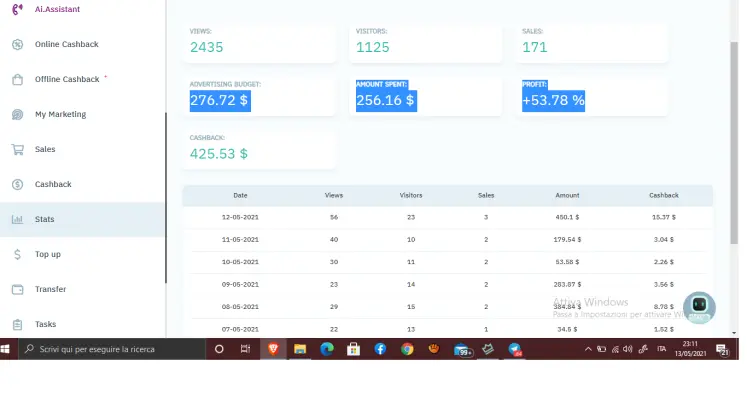Open the taskbar clock and date
This screenshot has height=420, width=747.
(690, 349)
